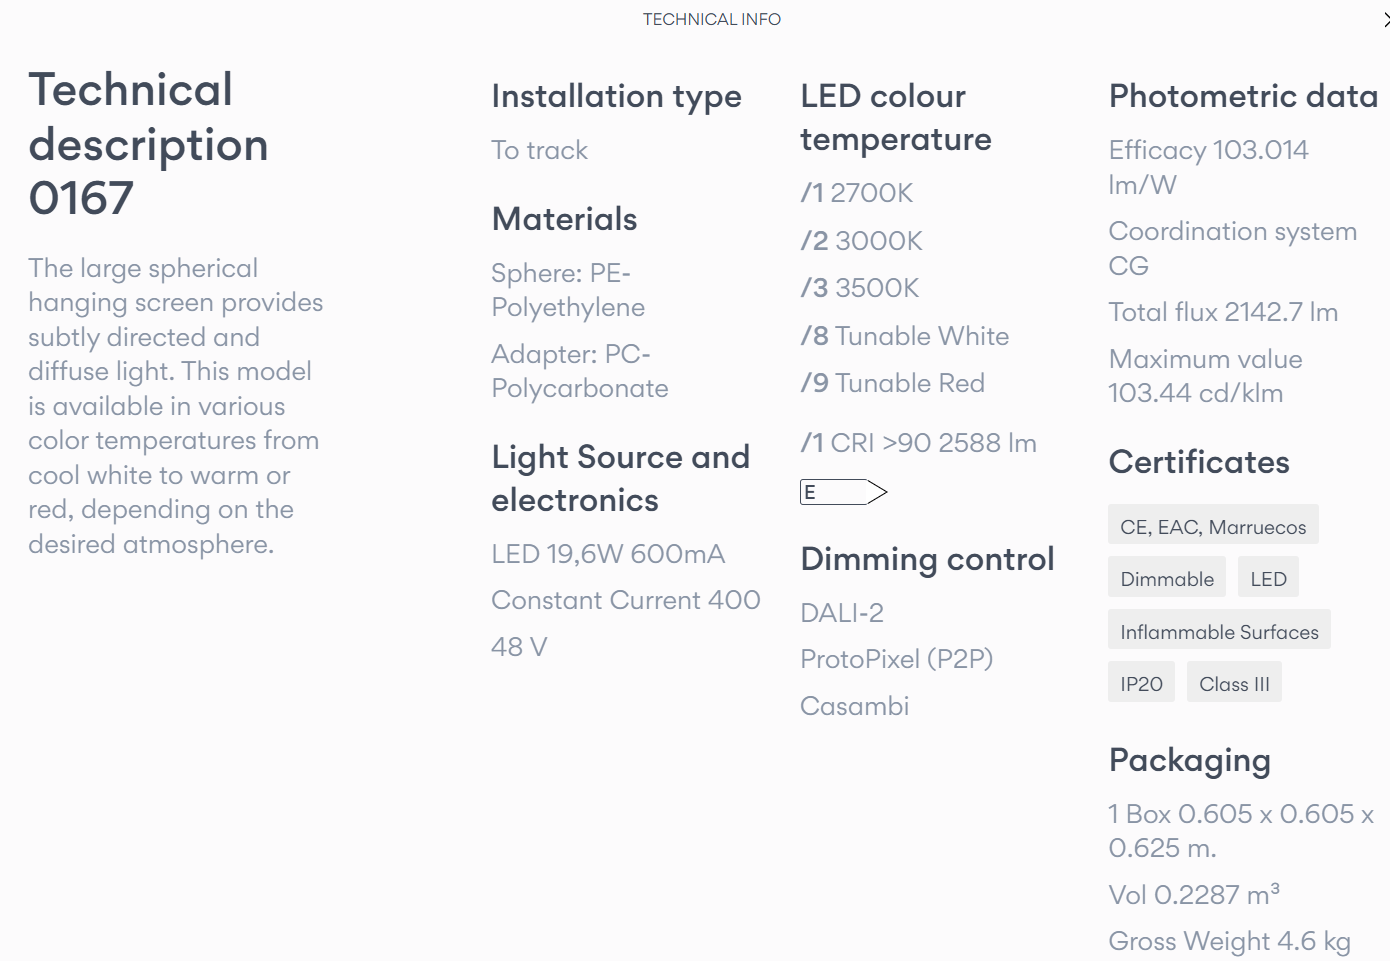The width and height of the screenshot is (1390, 961).
Task: Click the Technical Info header title
Action: pyautogui.click(x=711, y=19)
